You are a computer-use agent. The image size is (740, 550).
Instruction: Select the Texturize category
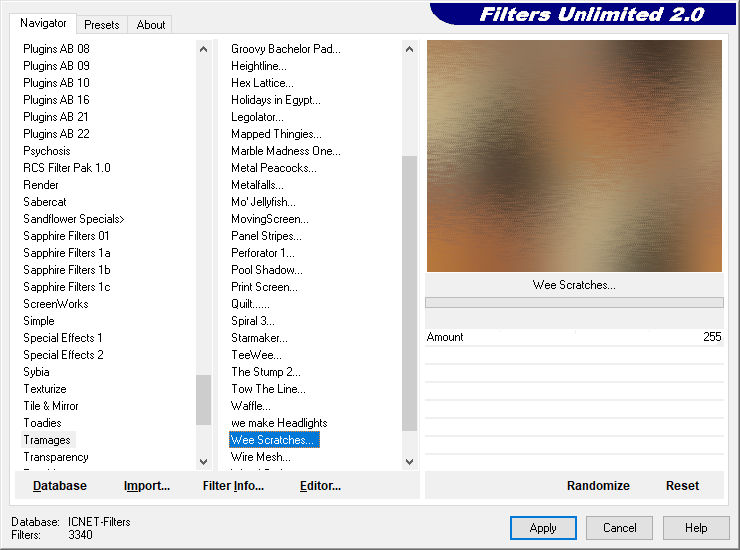[45, 389]
